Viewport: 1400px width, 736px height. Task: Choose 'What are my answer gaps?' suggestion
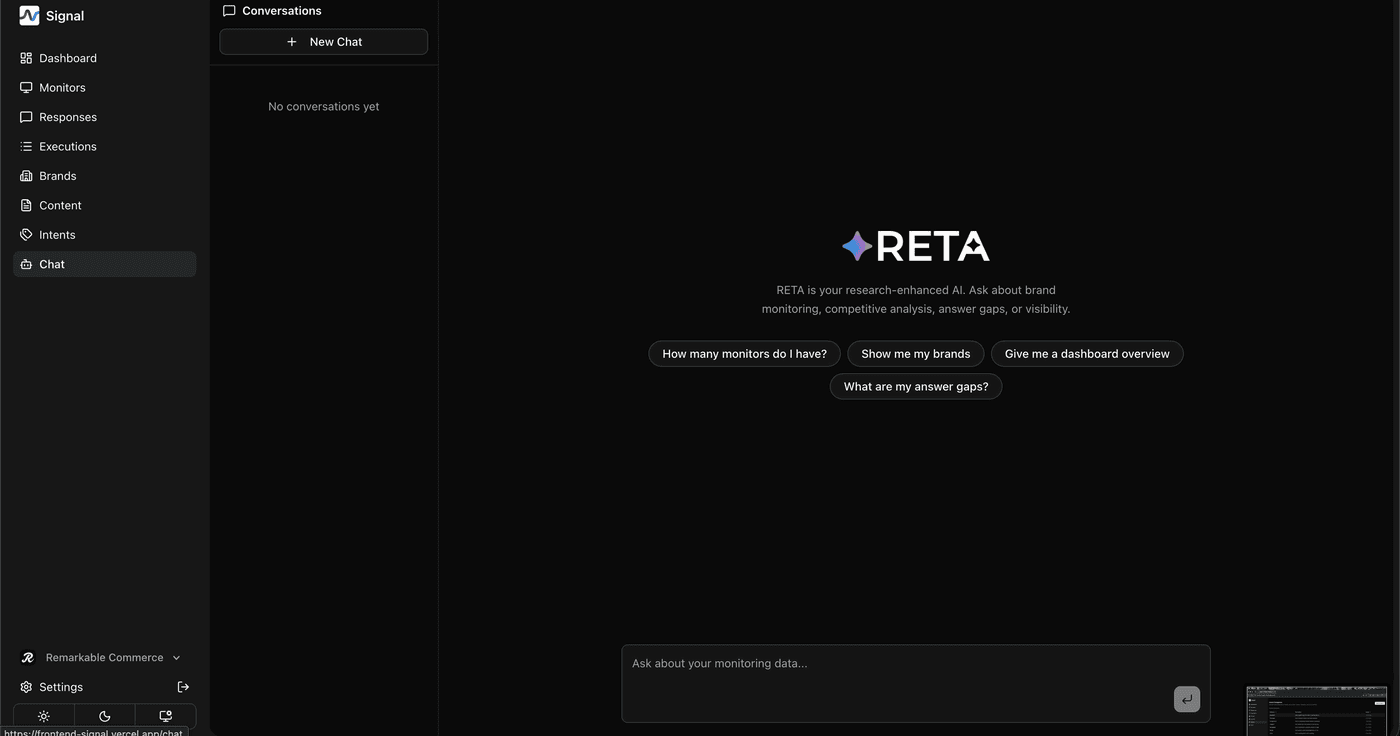click(916, 387)
